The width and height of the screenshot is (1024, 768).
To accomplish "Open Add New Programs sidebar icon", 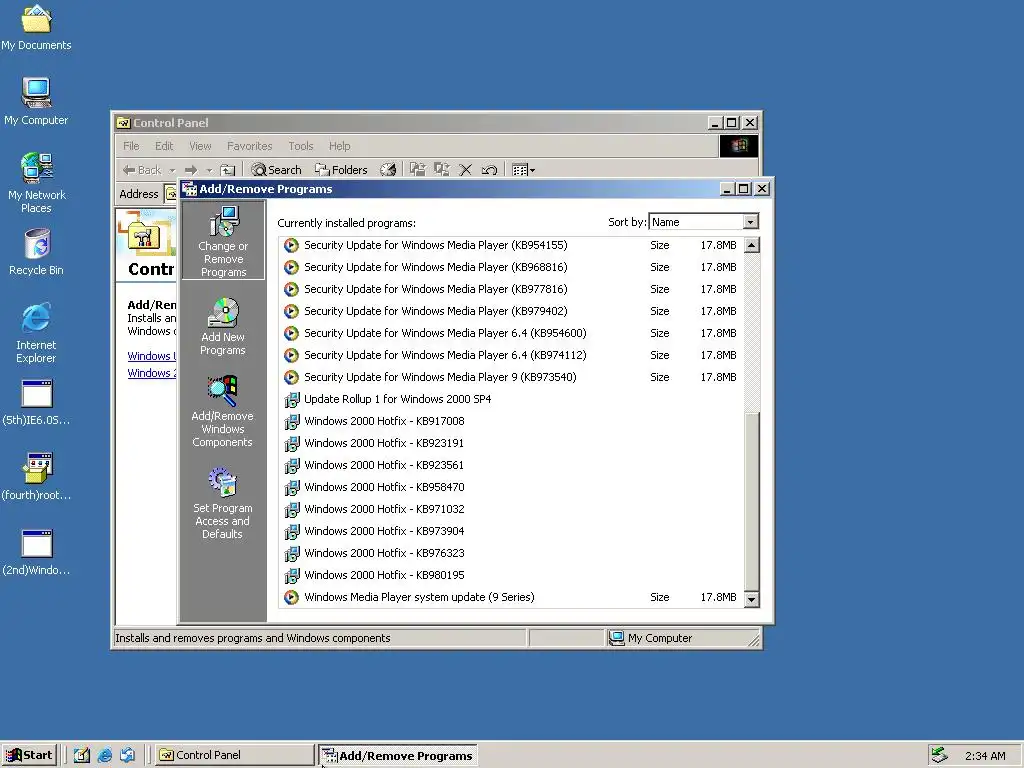I will pyautogui.click(x=223, y=327).
